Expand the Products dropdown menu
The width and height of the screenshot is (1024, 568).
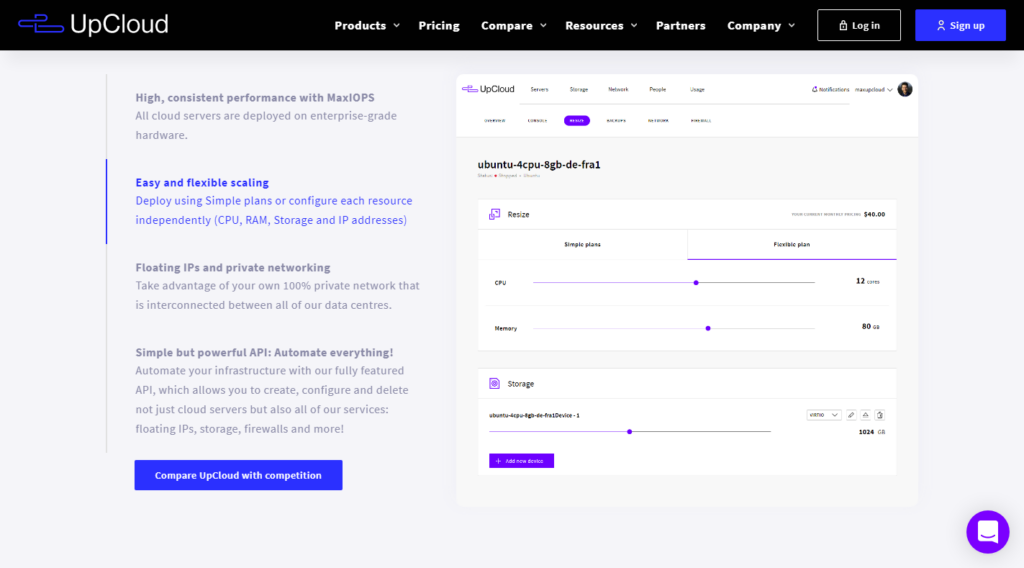point(366,26)
